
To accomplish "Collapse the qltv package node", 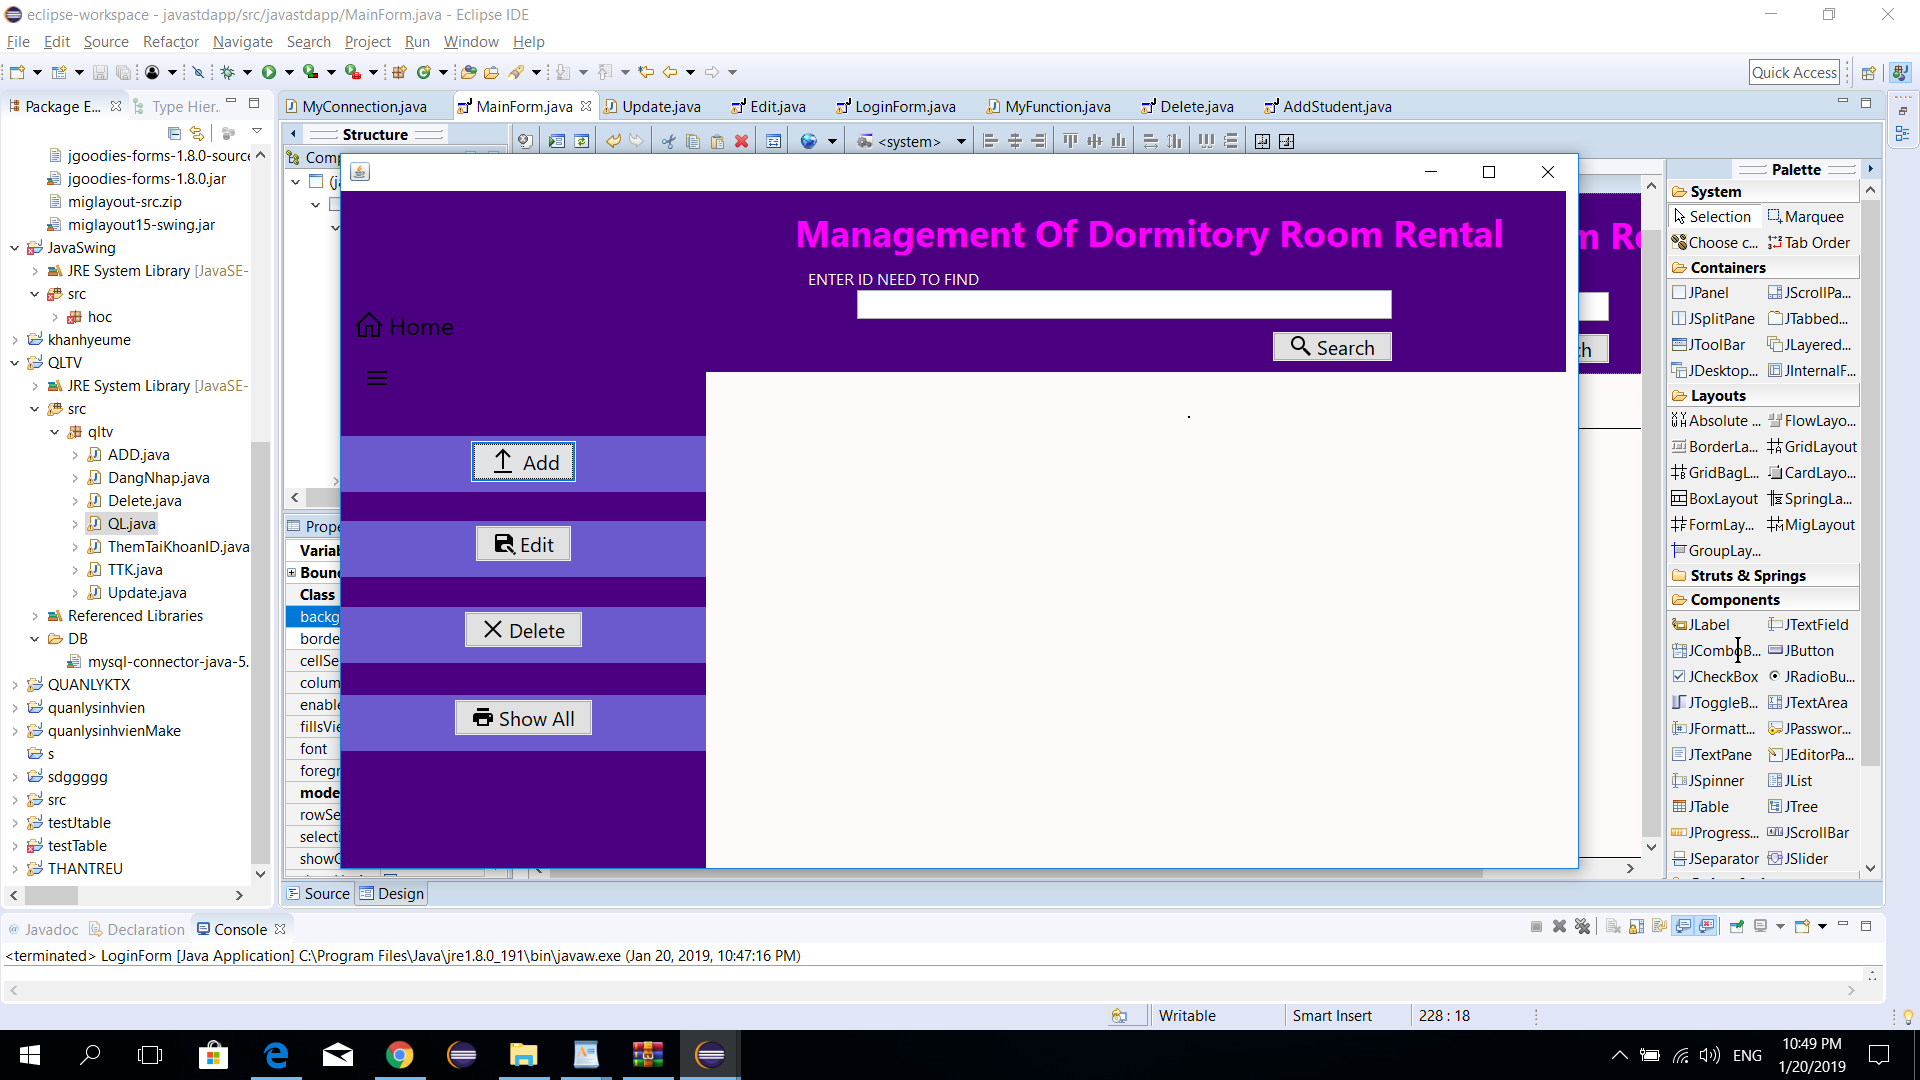I will [55, 432].
